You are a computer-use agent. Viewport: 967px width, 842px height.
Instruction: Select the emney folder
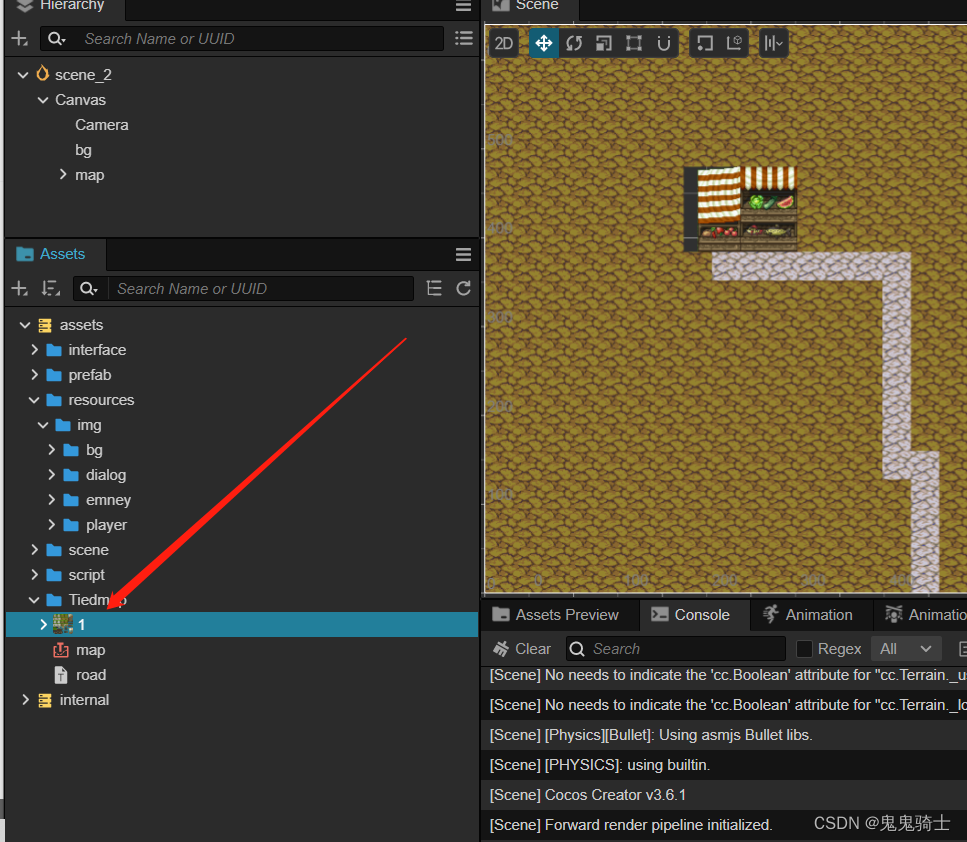109,500
